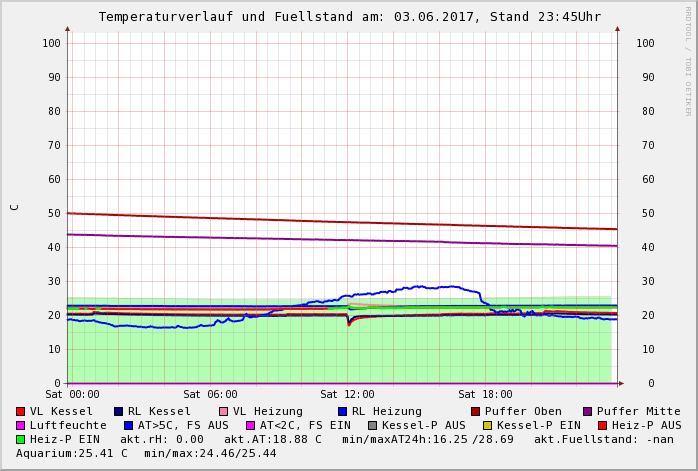Select the yellow Kessel-P EIN swatch
698x471 pixels.
488,425
